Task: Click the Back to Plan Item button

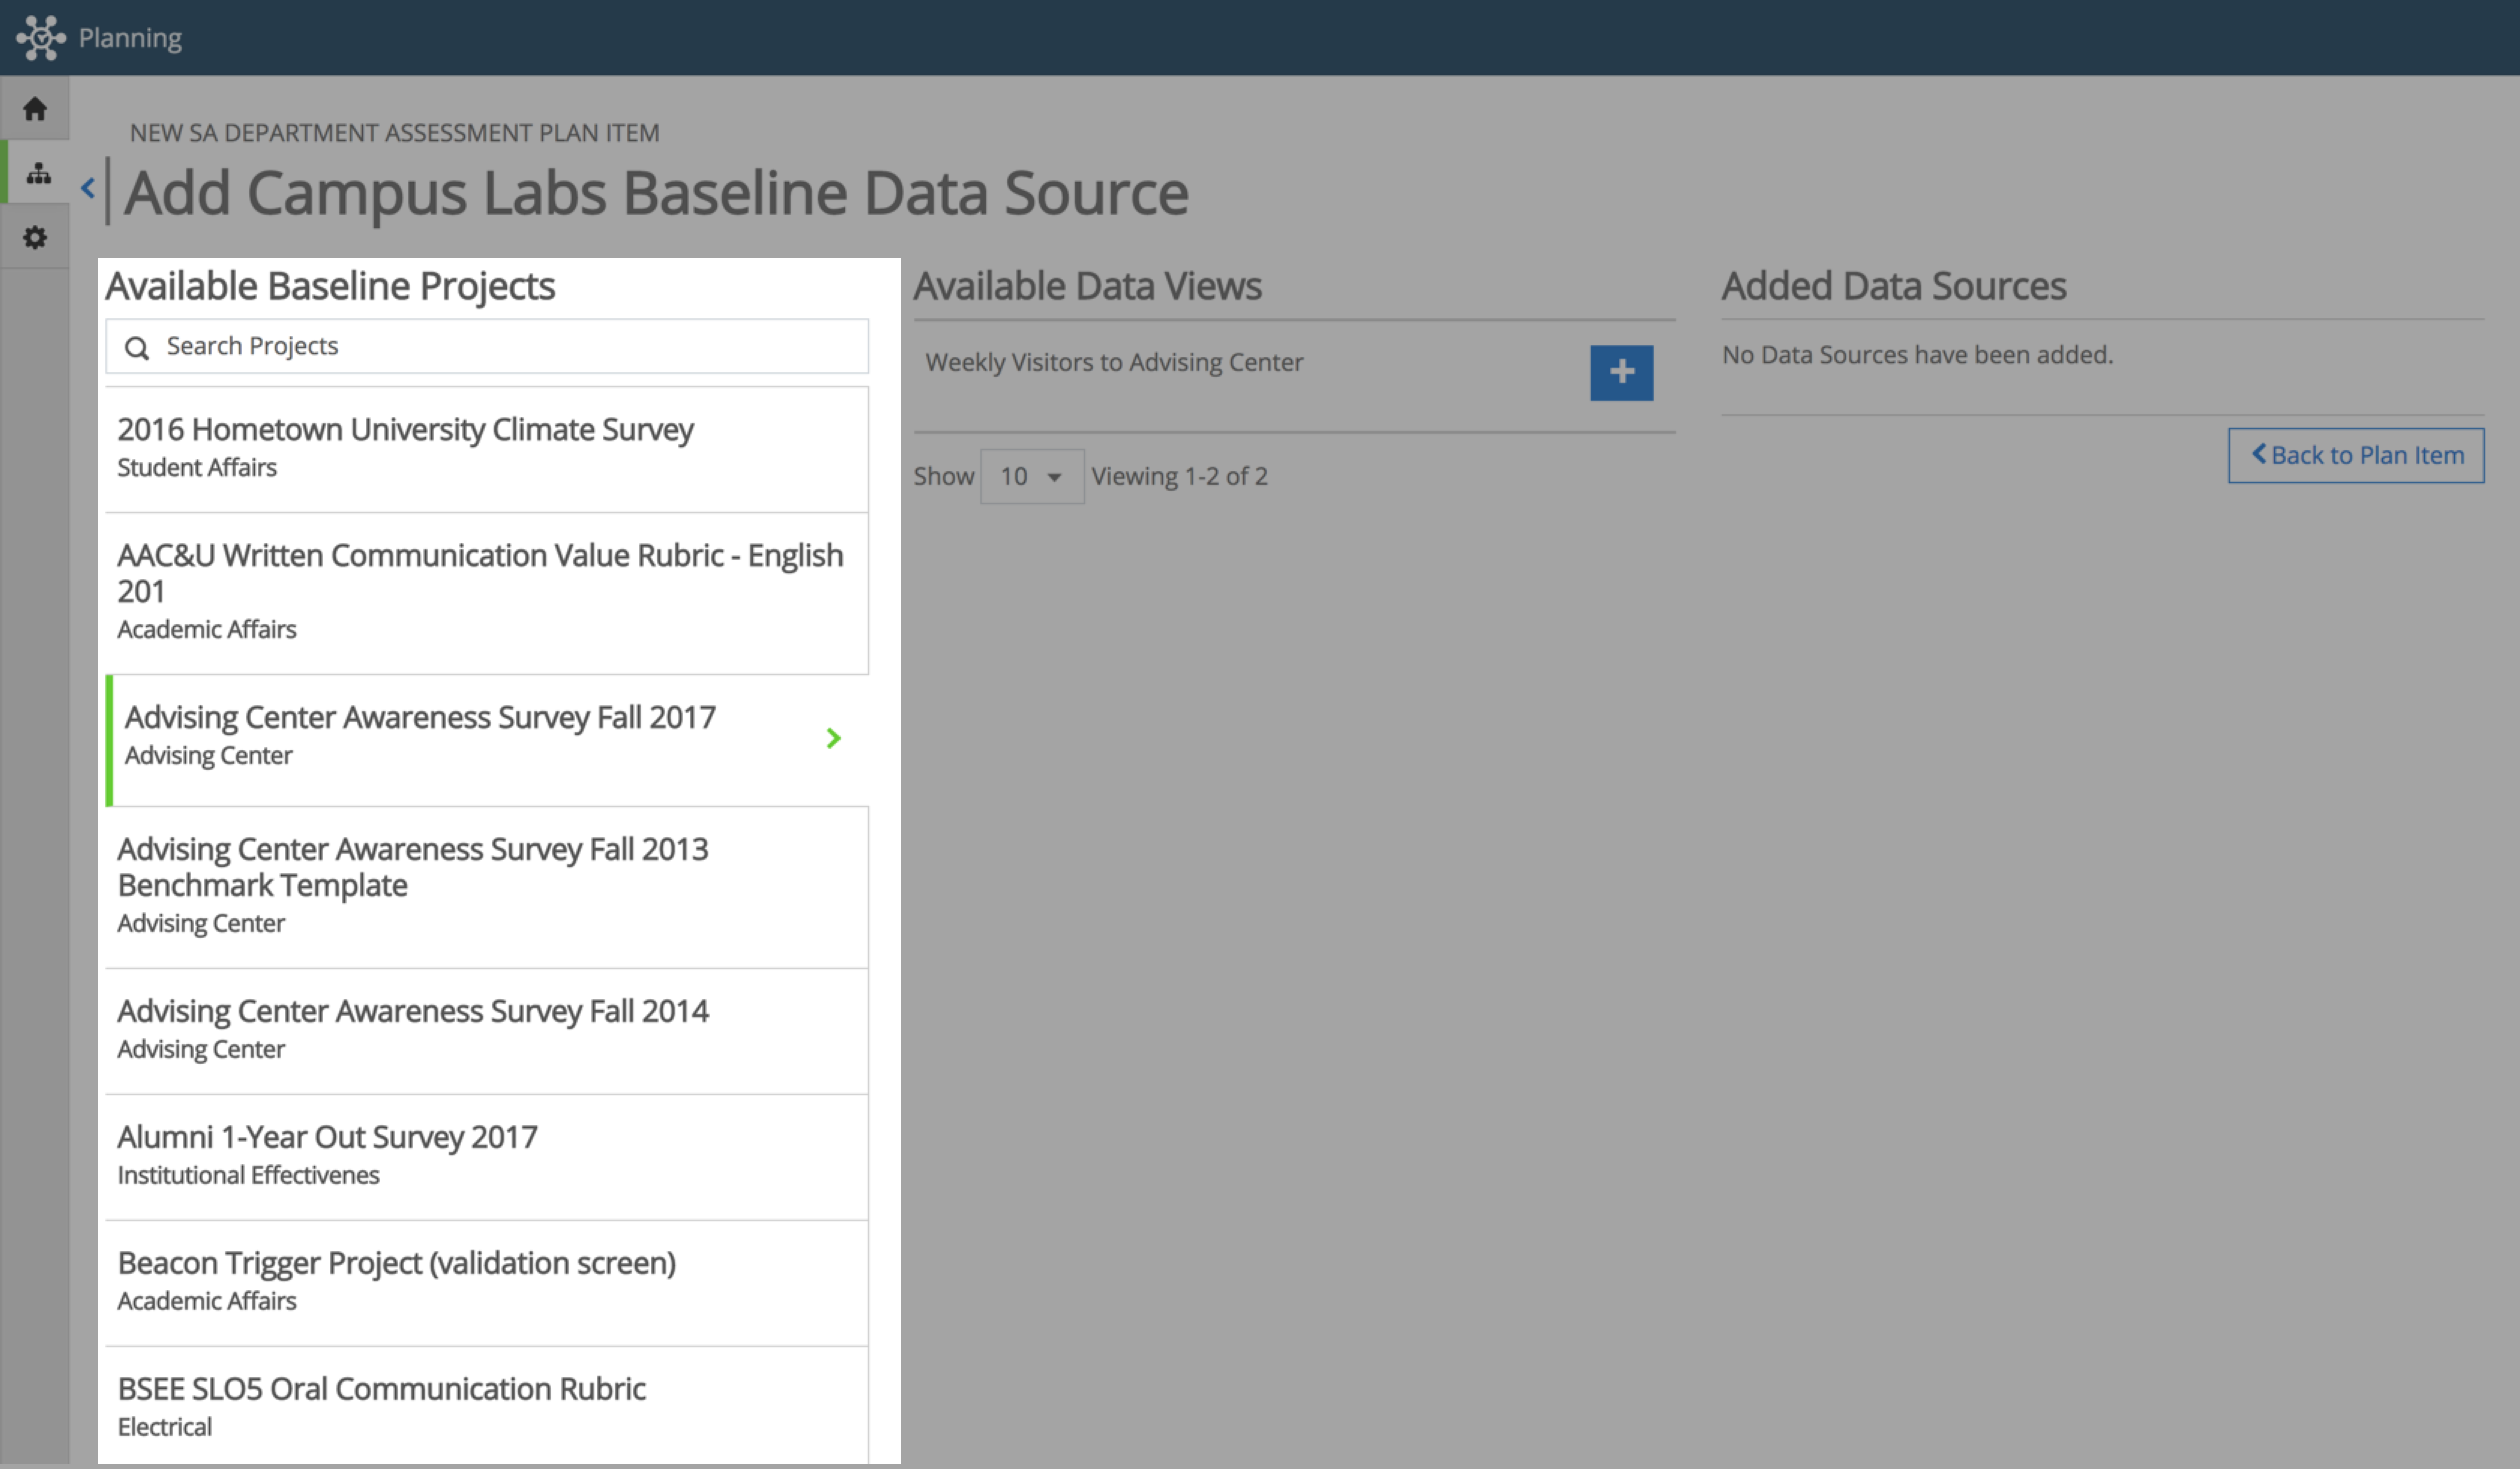Action: click(2356, 456)
